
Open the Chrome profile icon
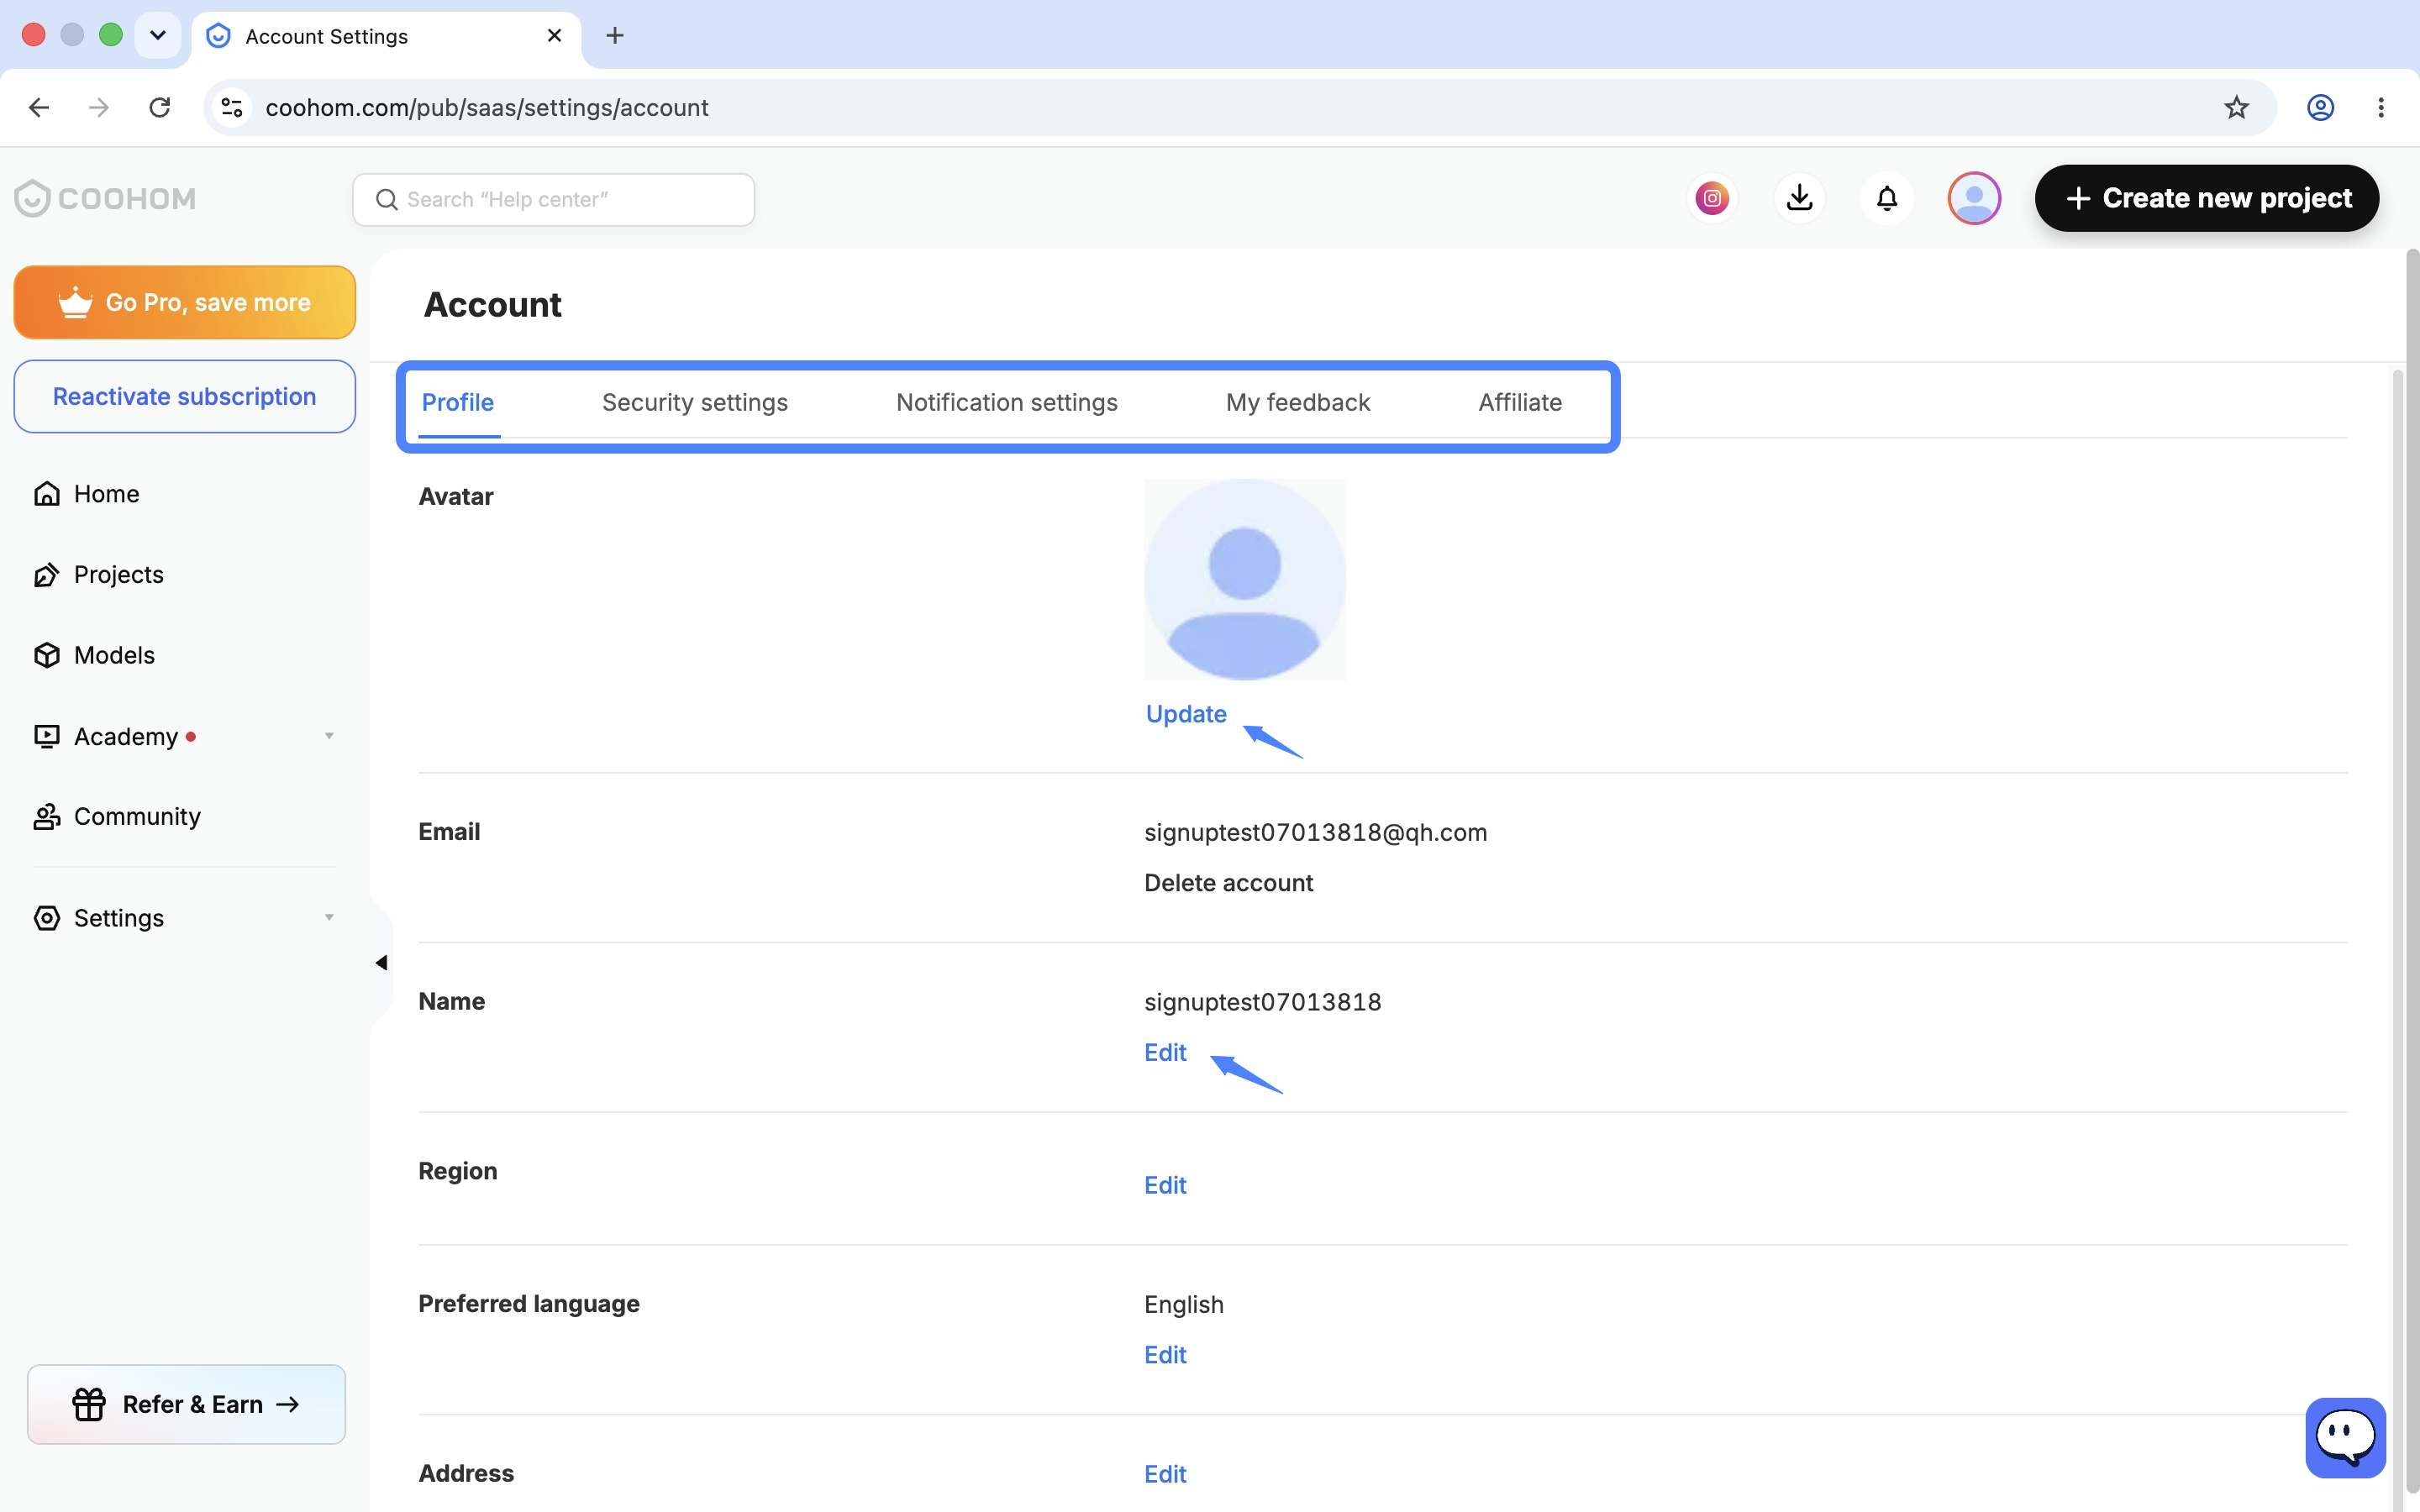coord(2320,107)
